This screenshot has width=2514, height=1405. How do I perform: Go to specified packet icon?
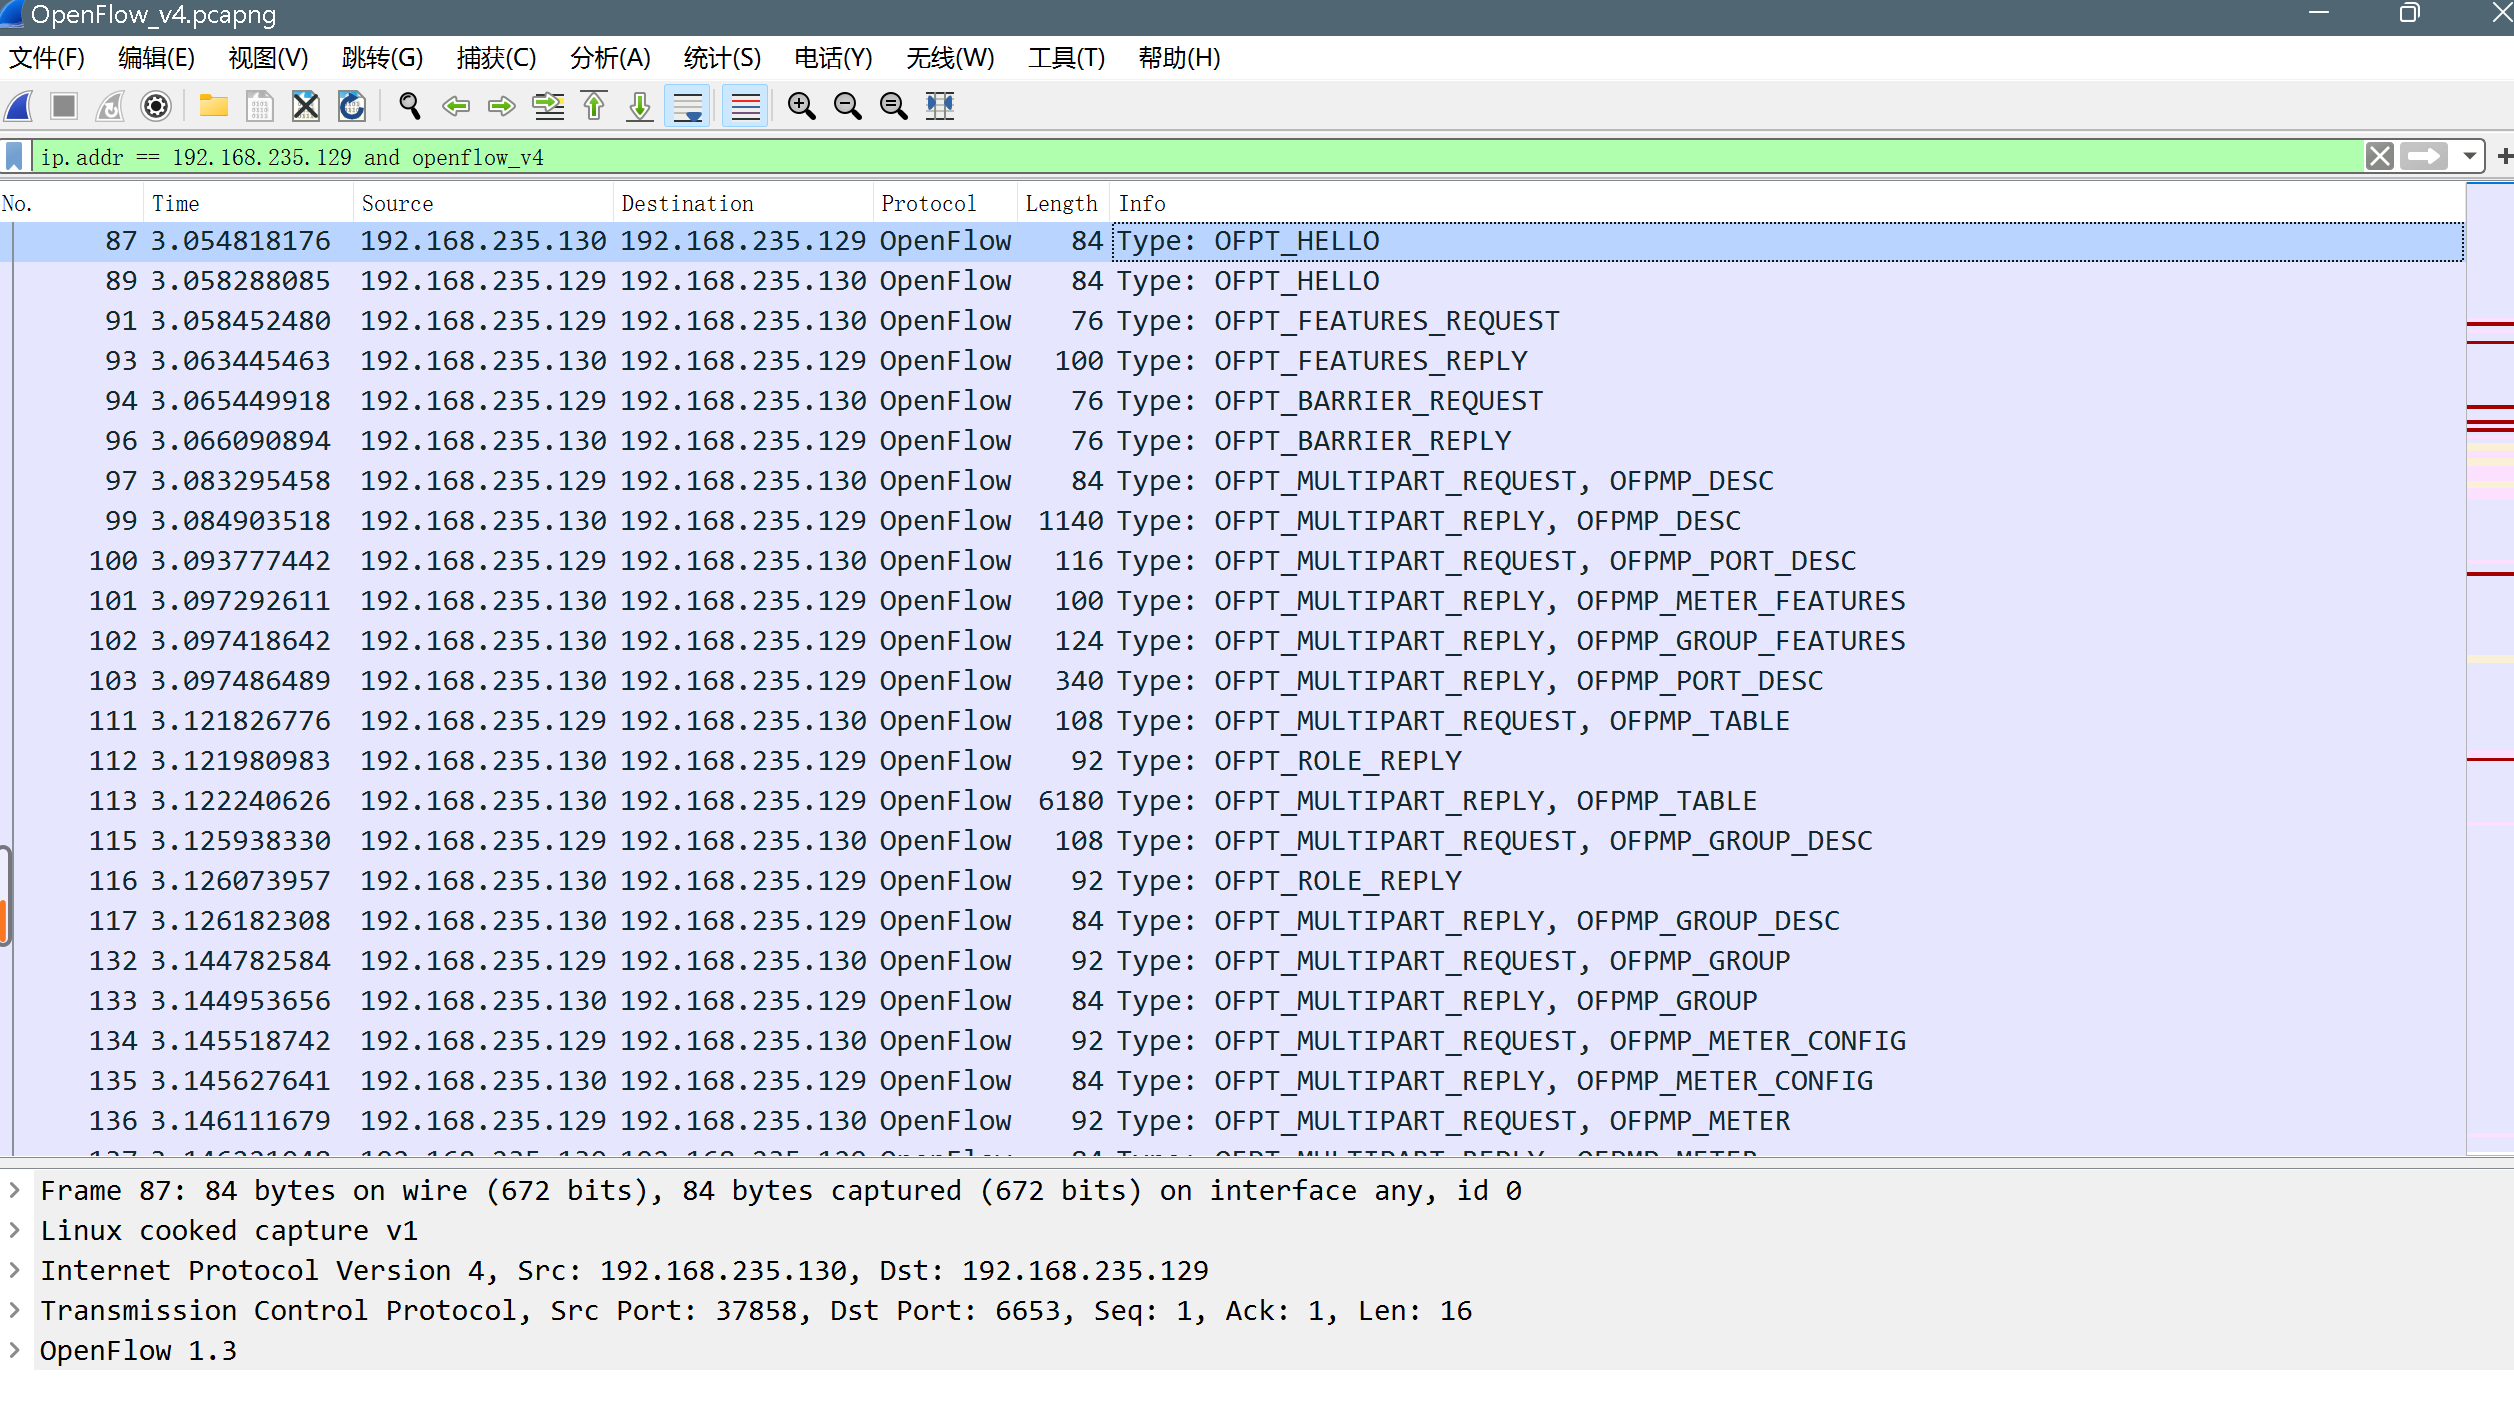548,106
